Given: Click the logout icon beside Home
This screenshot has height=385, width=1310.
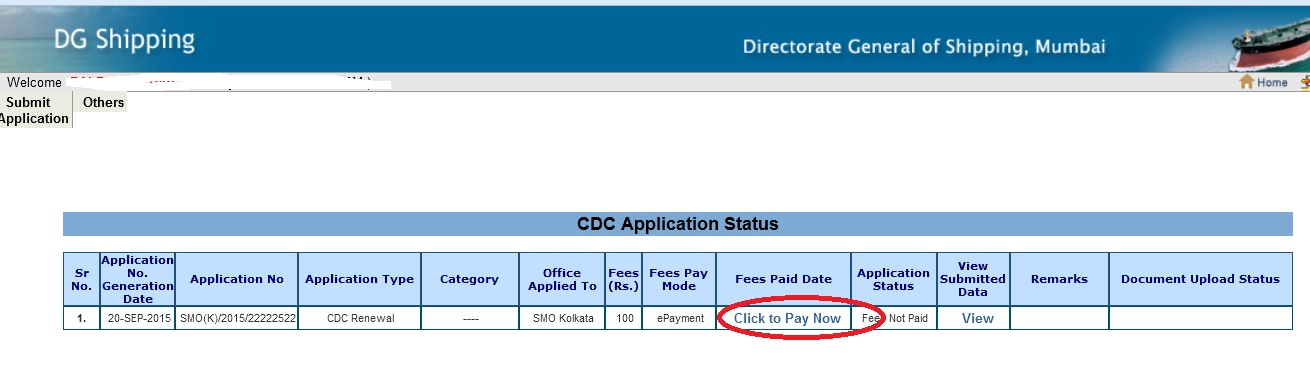Looking at the screenshot, I should [x=1304, y=82].
